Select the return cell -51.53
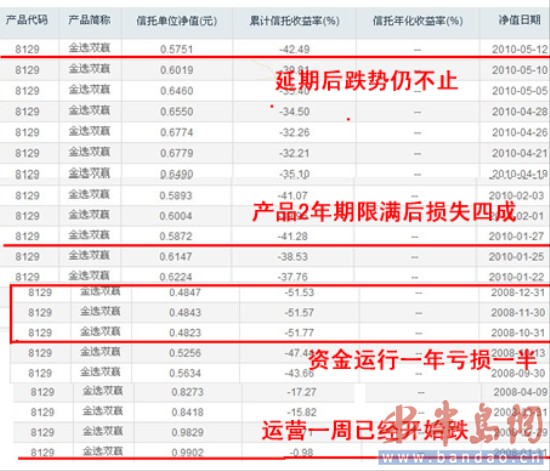This screenshot has height=471, width=550. pos(299,292)
